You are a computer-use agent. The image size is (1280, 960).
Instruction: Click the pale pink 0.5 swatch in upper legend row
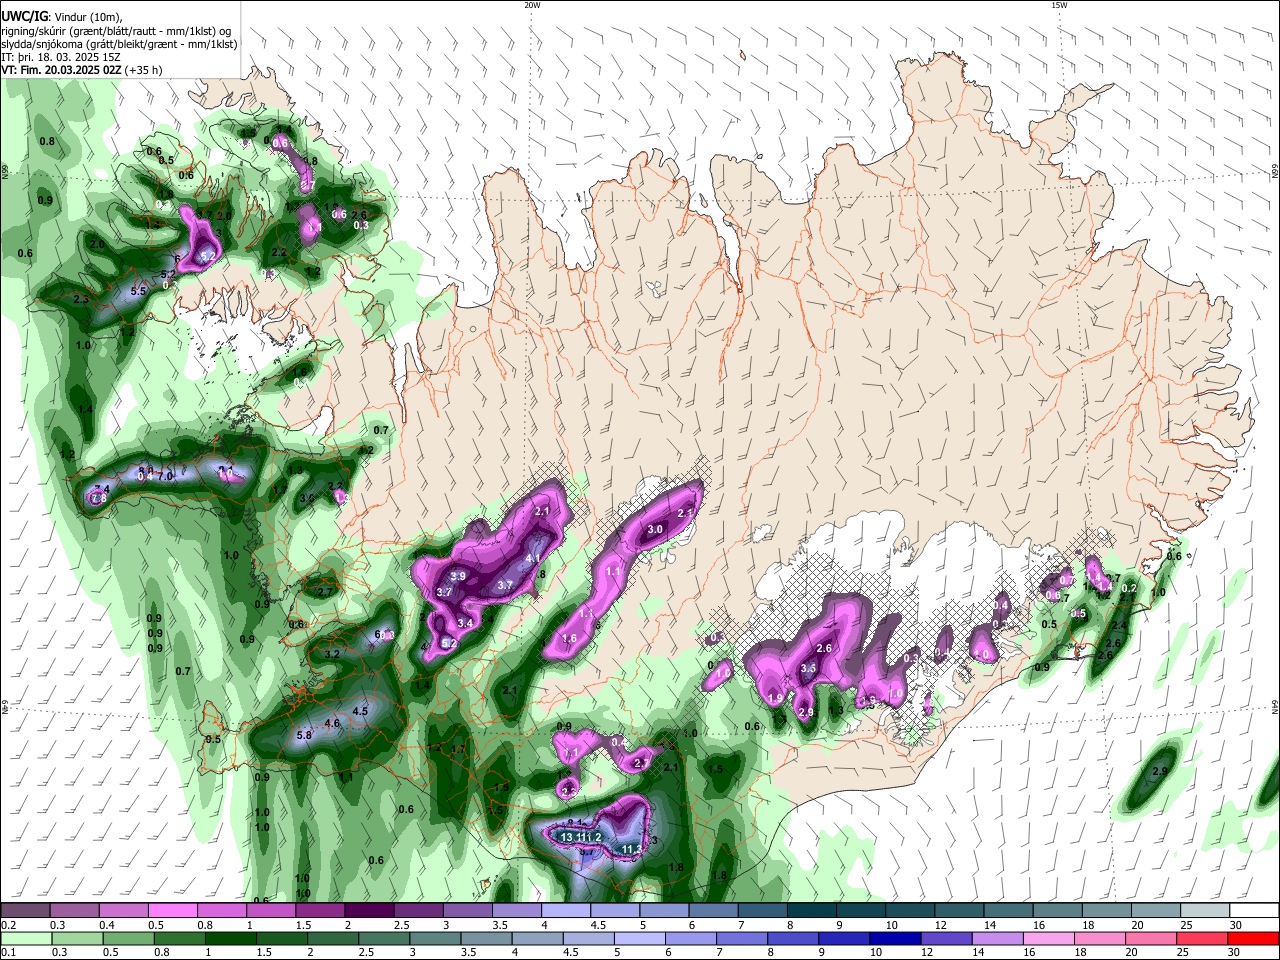172,911
